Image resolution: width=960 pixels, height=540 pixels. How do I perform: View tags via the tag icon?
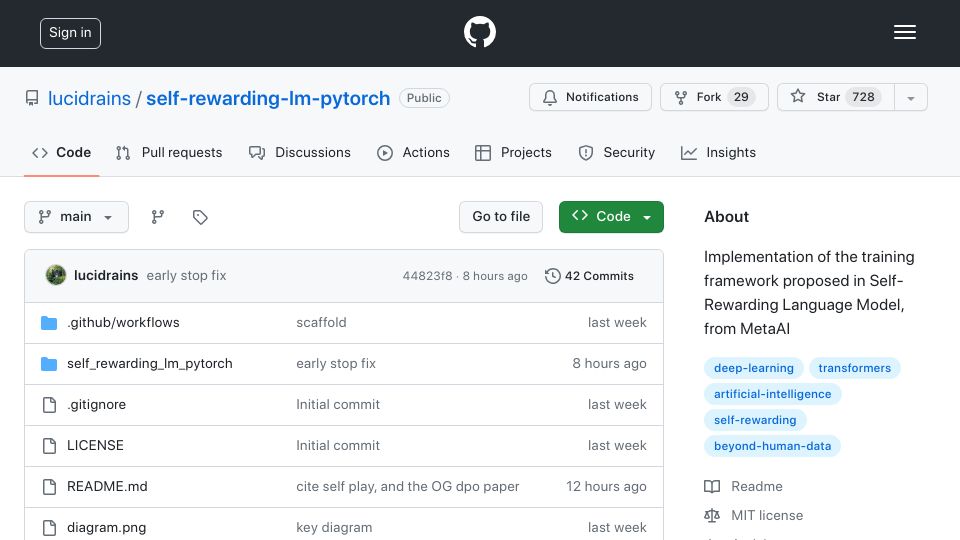(200, 217)
